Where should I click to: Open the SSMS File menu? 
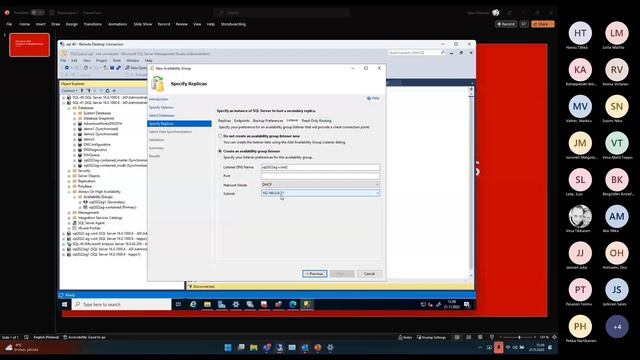click(x=63, y=60)
